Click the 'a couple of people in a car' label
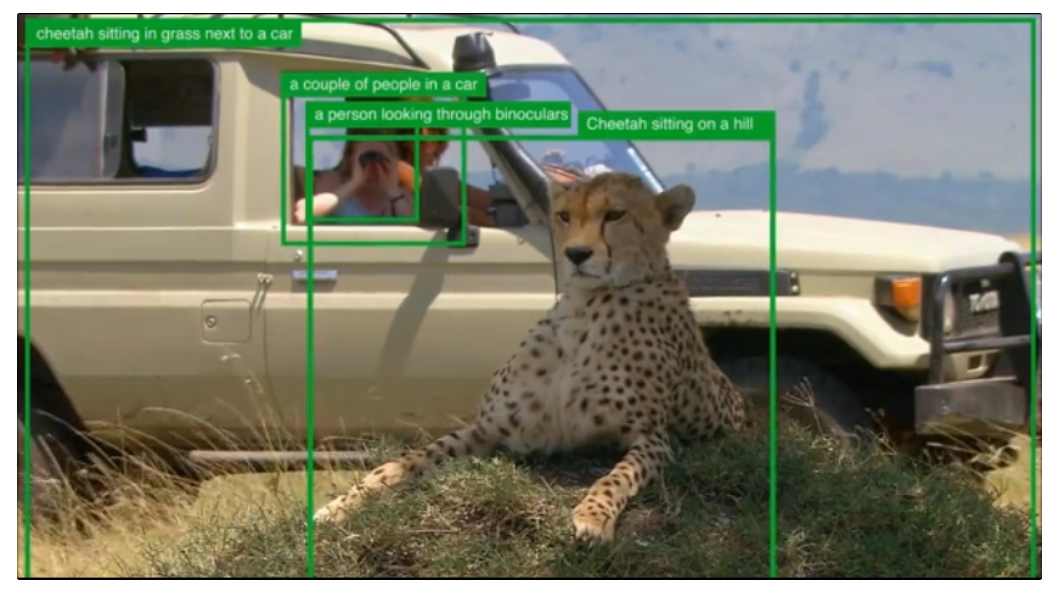Screen dimensions: 1058x603 tap(383, 84)
